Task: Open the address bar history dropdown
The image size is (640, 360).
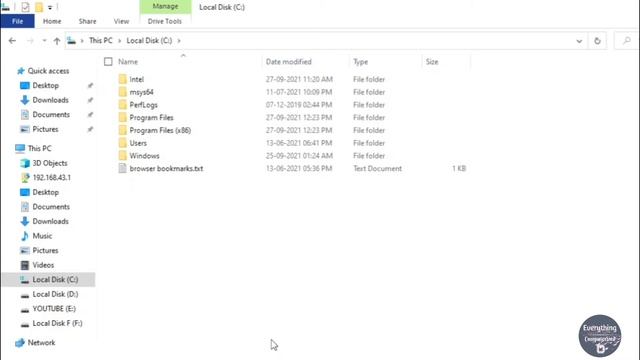Action: click(x=579, y=41)
